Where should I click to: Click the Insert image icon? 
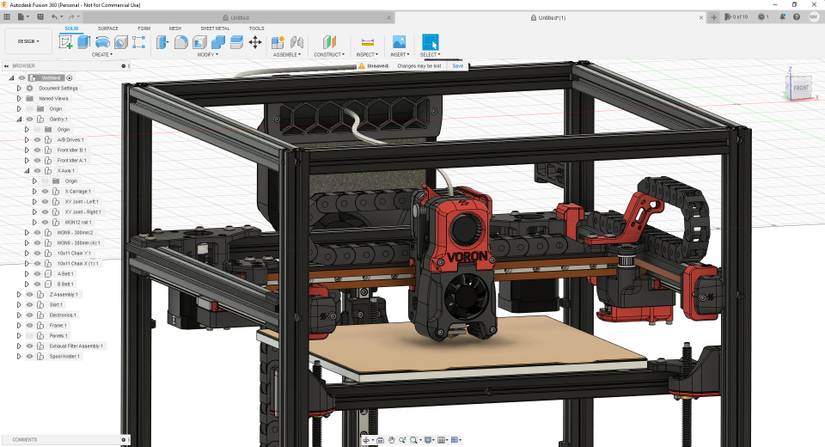pos(399,42)
